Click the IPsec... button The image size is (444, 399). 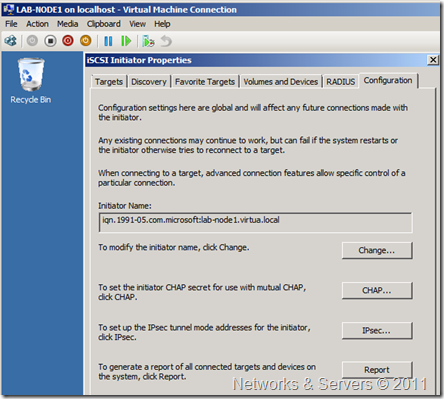[x=377, y=330]
